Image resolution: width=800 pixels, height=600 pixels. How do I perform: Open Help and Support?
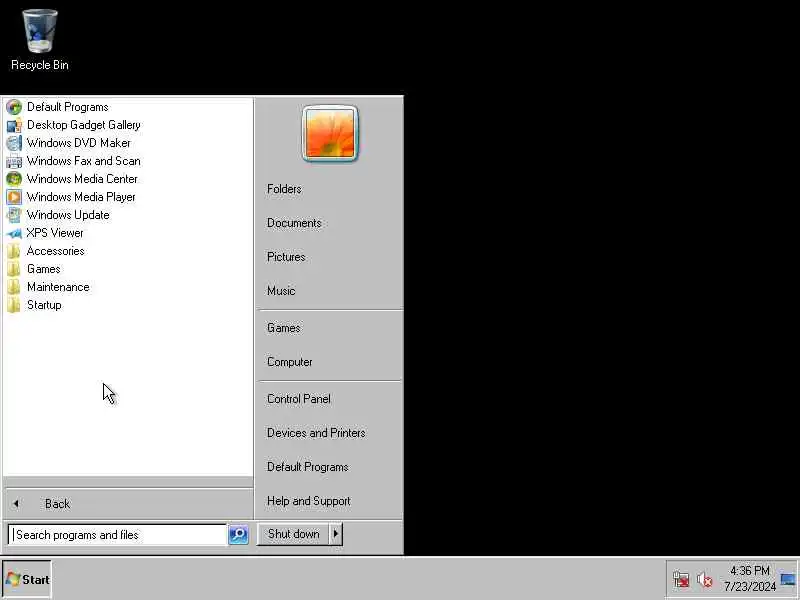pyautogui.click(x=309, y=501)
